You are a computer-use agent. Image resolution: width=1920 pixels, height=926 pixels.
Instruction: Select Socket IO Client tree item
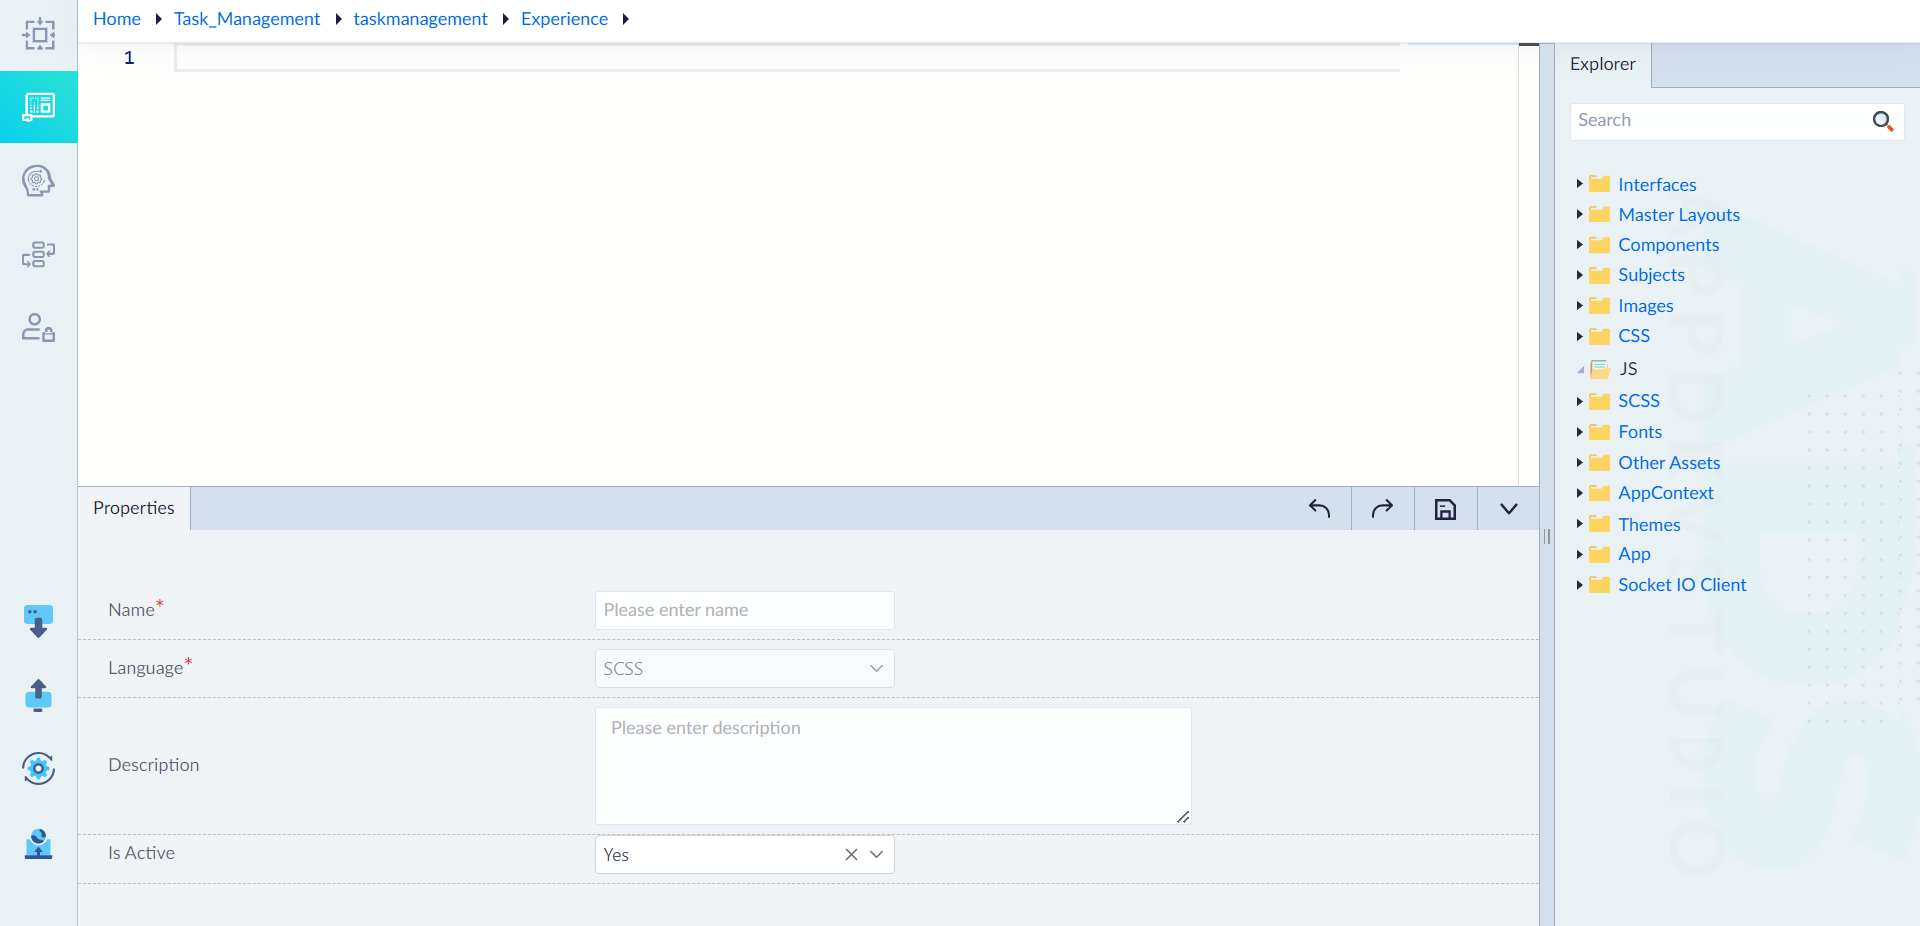pos(1682,585)
